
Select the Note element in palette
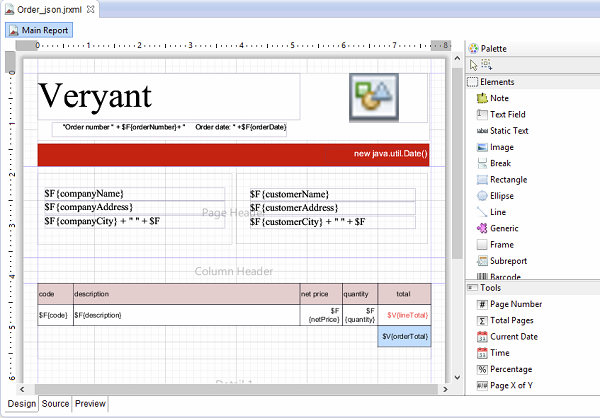click(498, 98)
